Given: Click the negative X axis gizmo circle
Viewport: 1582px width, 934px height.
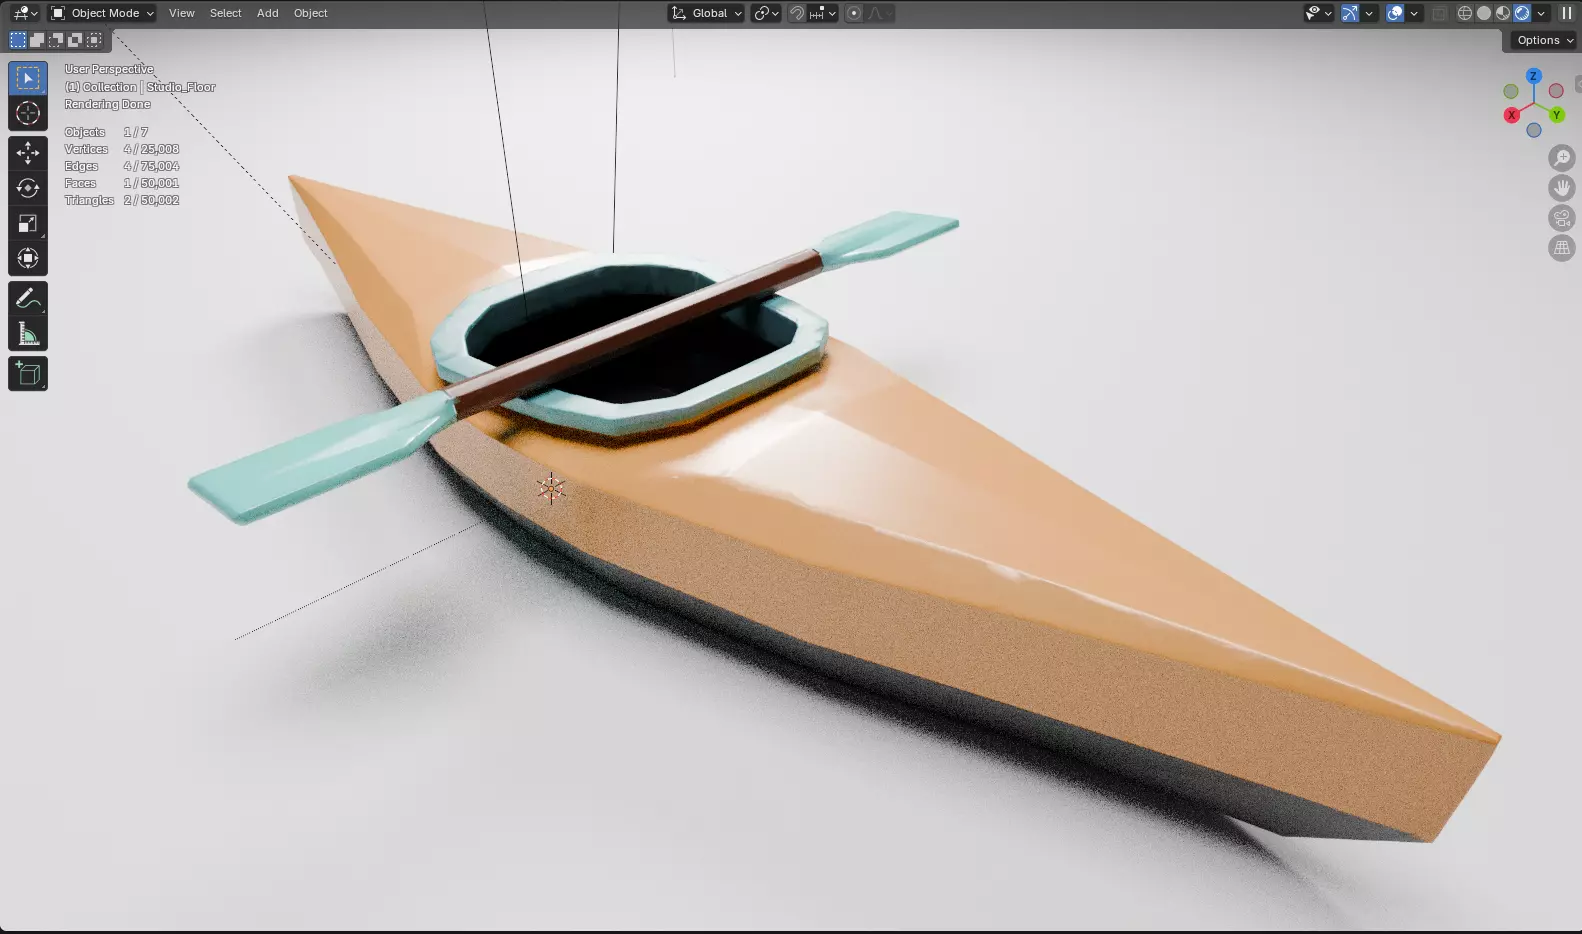Looking at the screenshot, I should 1556,91.
